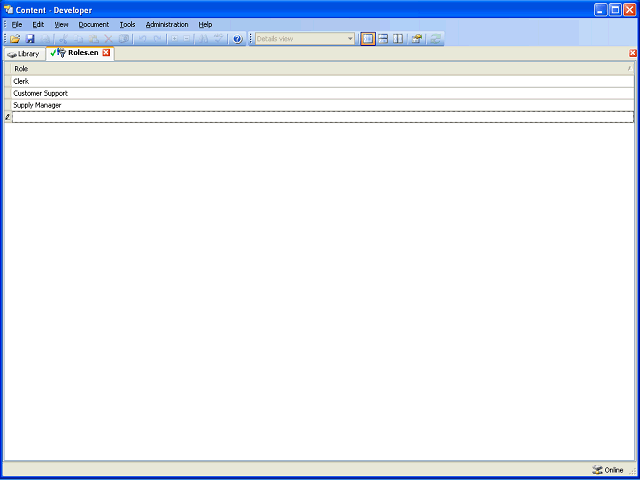Click the dimmed Undo arrow icon
The image size is (640, 480).
[142, 39]
